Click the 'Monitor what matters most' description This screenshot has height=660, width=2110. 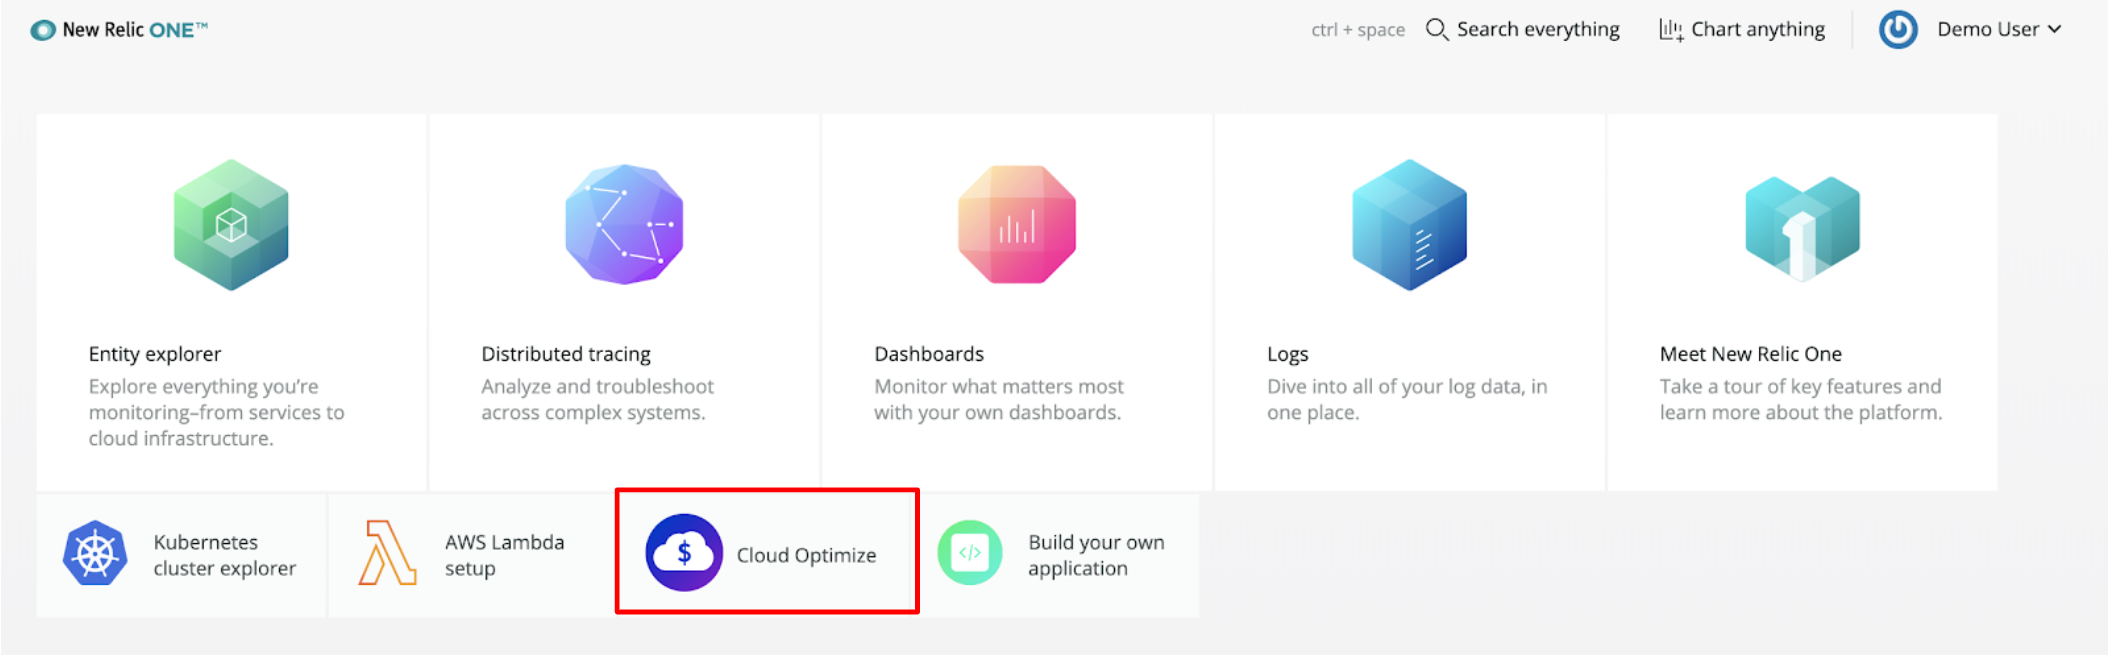[x=999, y=399]
